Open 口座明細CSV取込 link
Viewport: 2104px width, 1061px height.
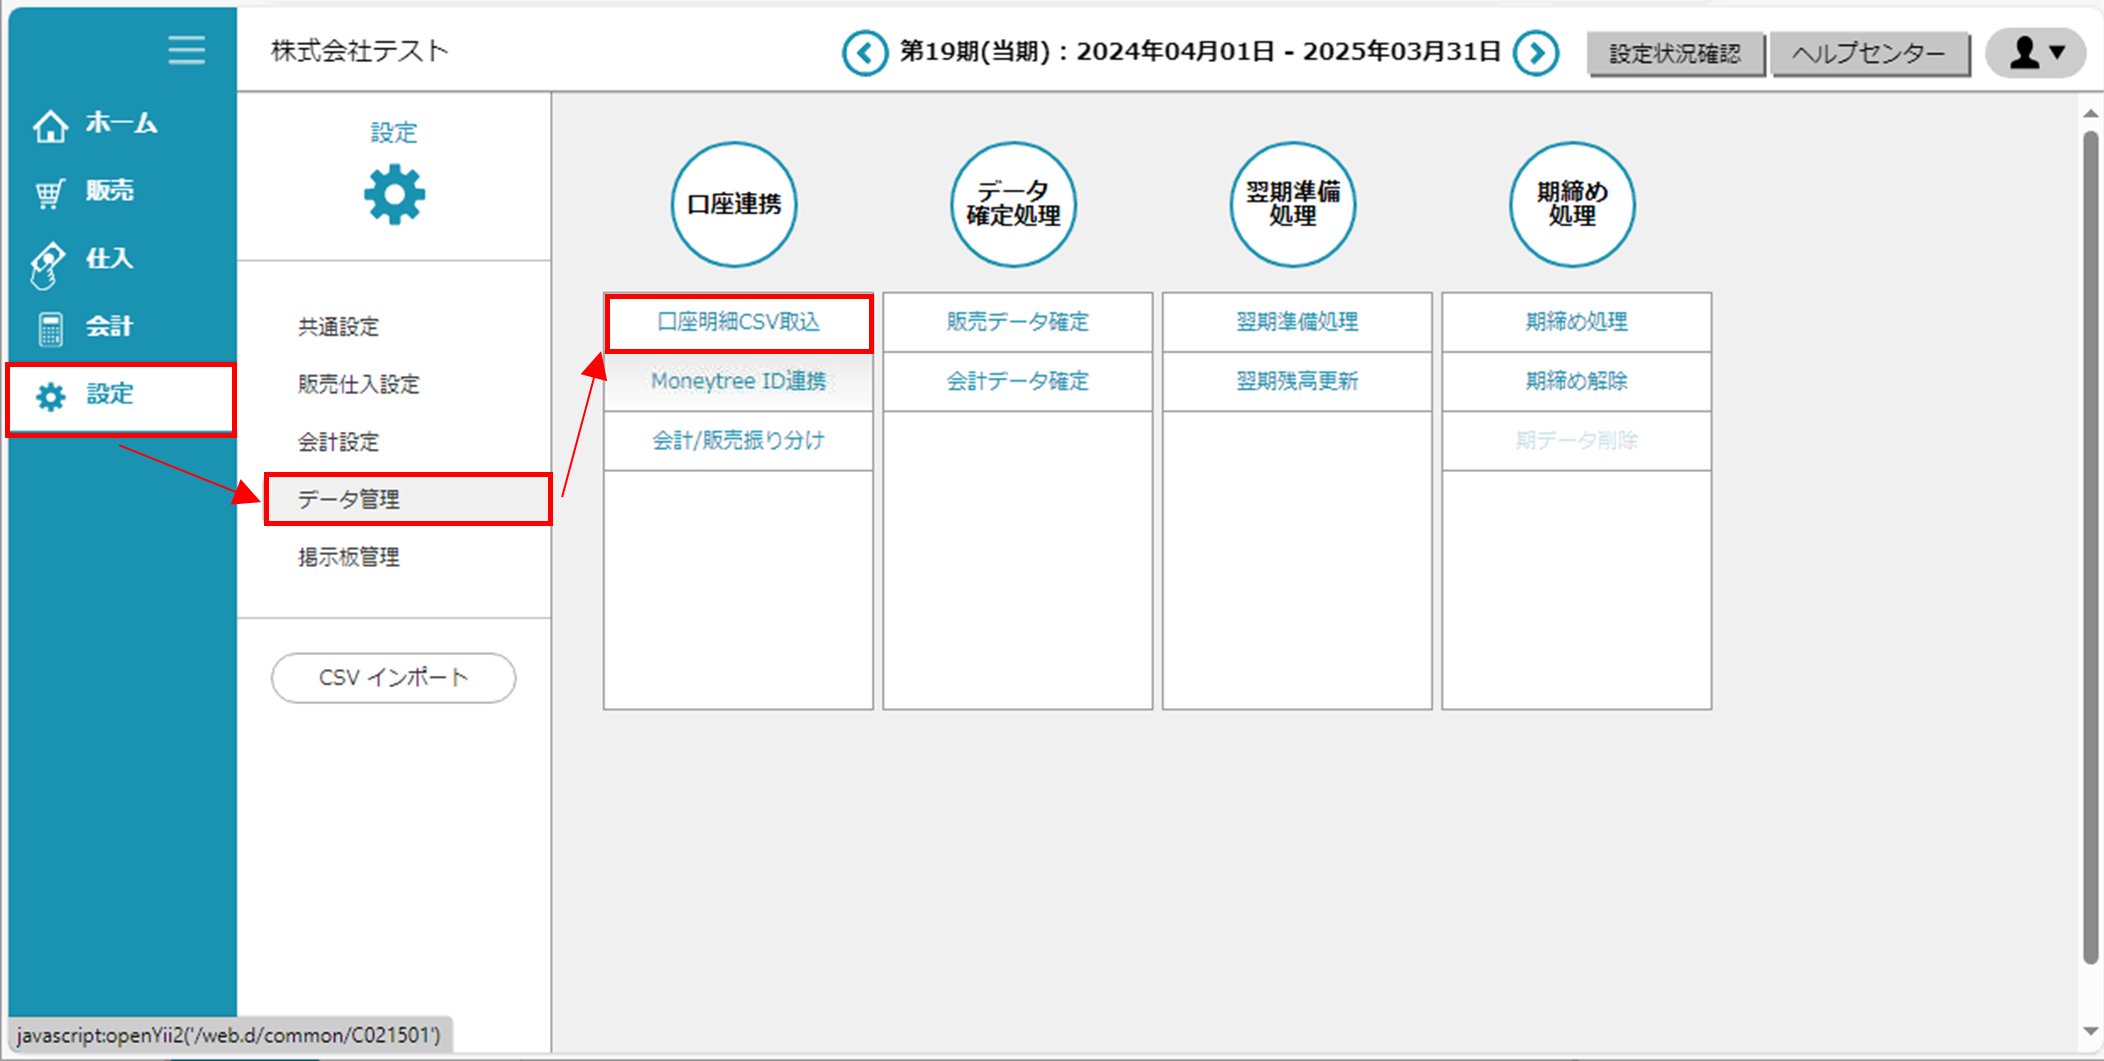pos(738,322)
